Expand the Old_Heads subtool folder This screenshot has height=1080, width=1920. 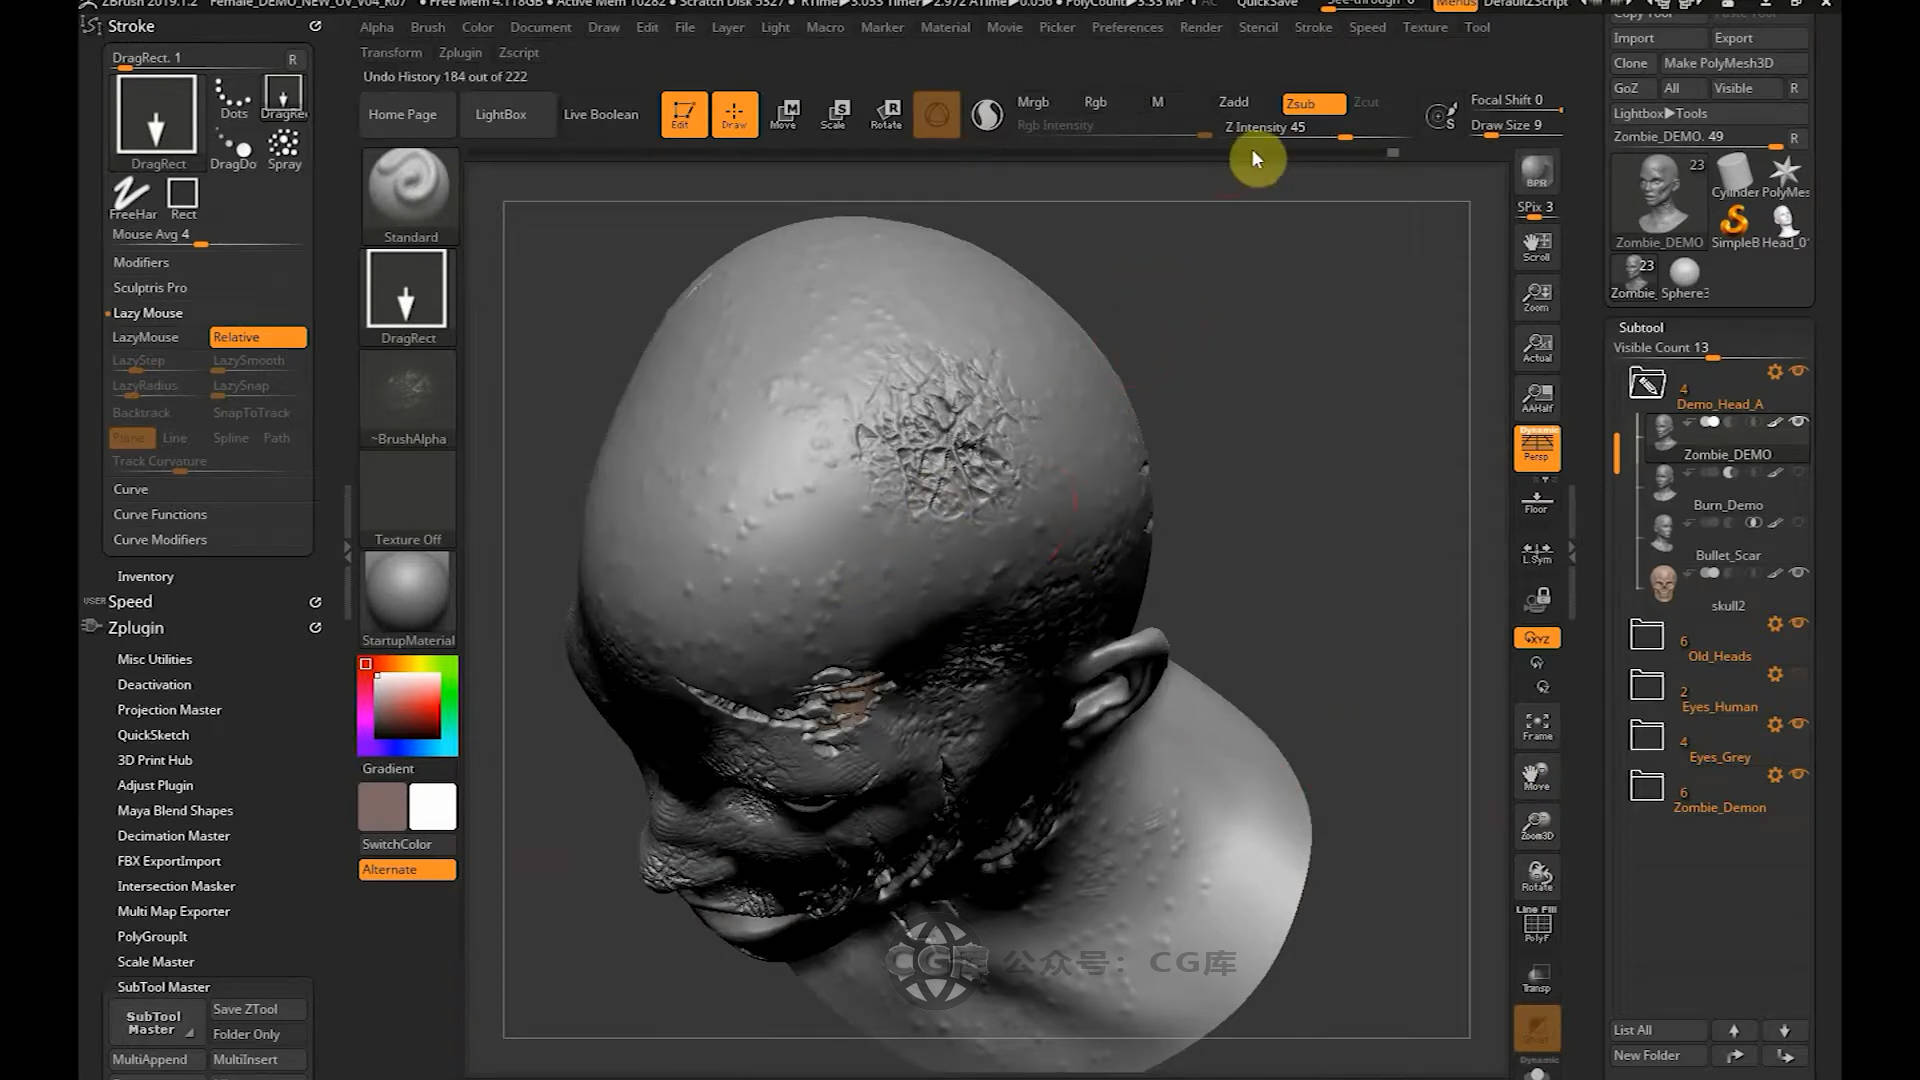tap(1647, 635)
